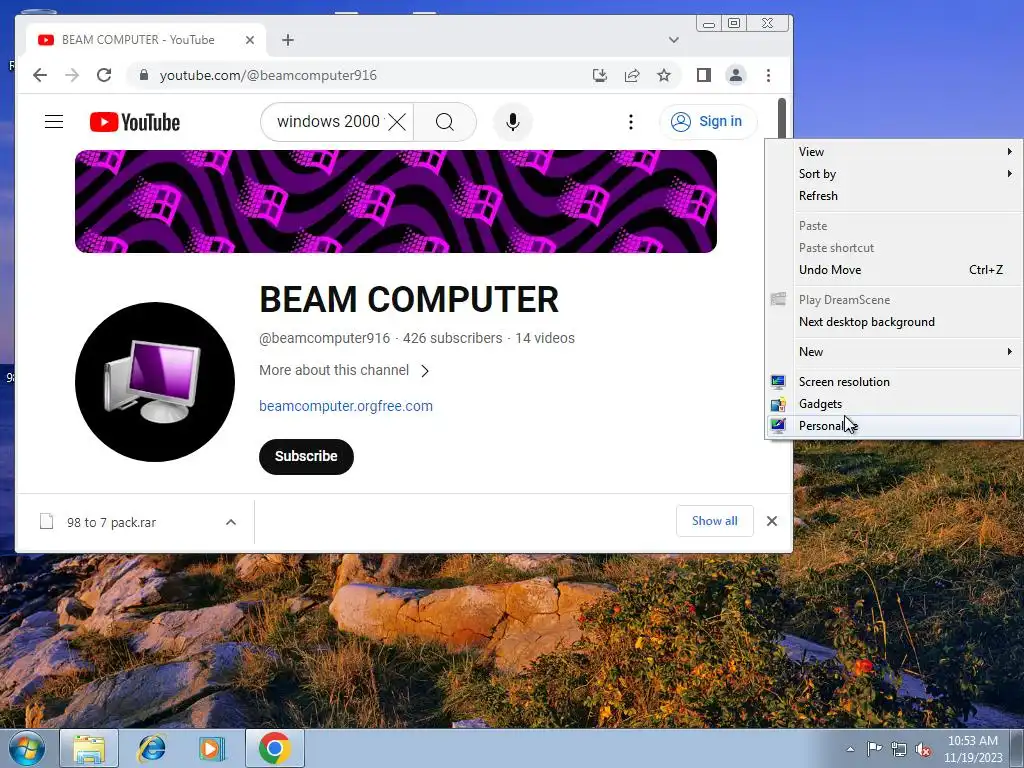Open the Chrome three-dot menu

(x=768, y=75)
